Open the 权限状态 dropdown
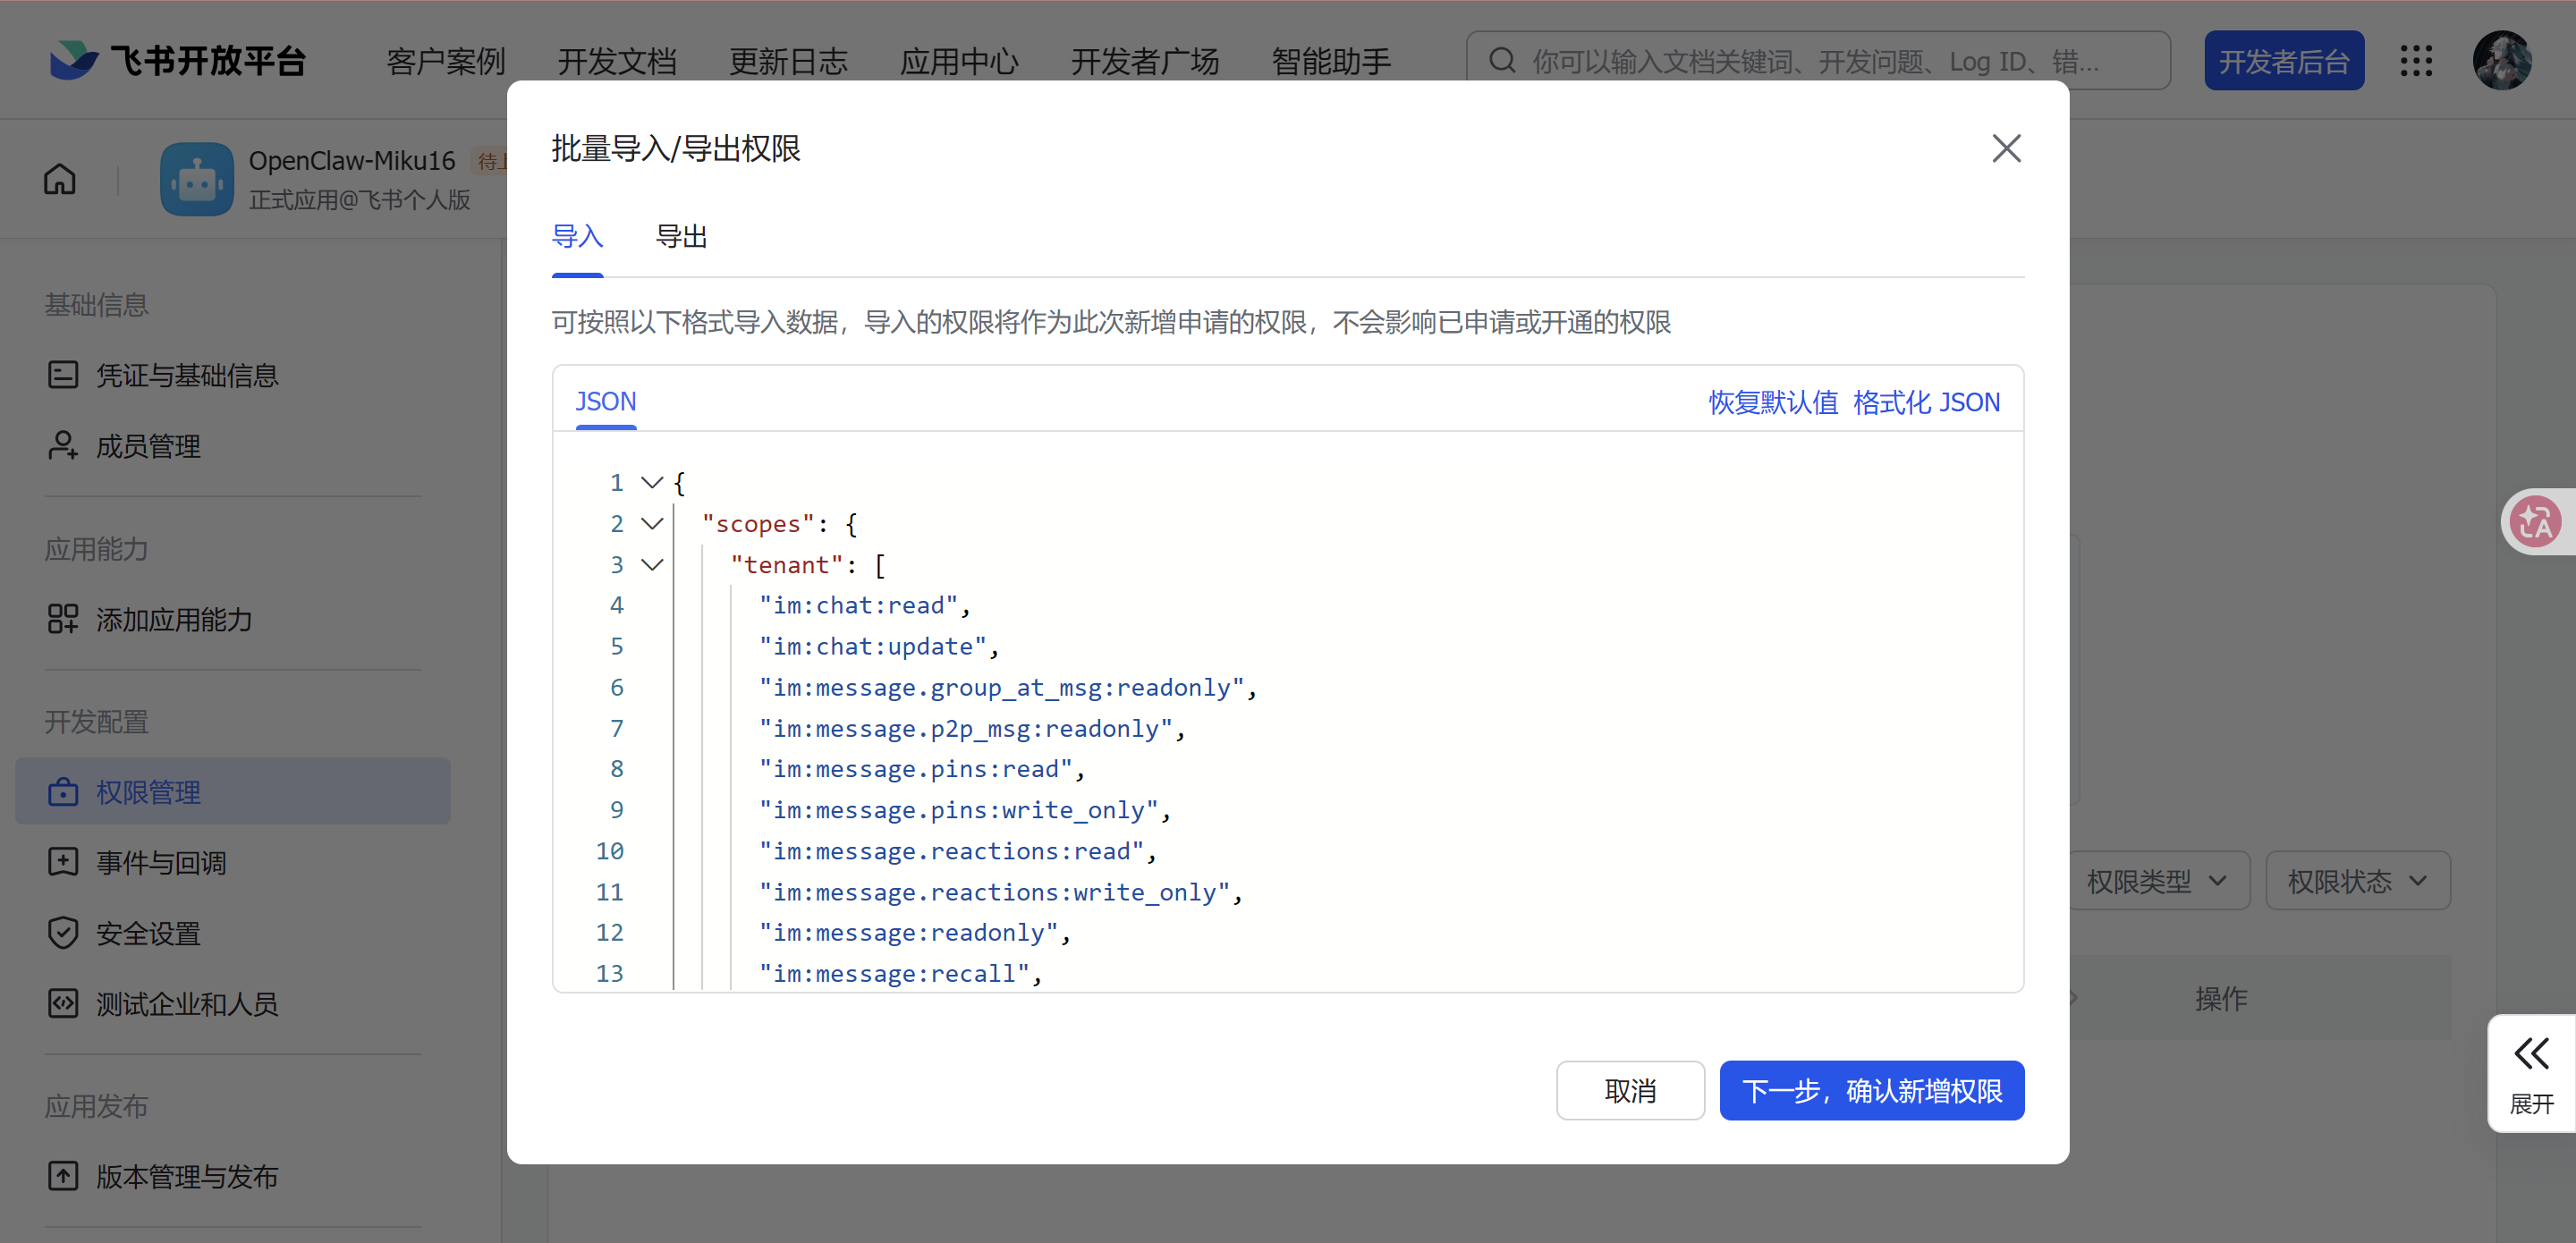2576x1243 pixels. pos(2356,881)
